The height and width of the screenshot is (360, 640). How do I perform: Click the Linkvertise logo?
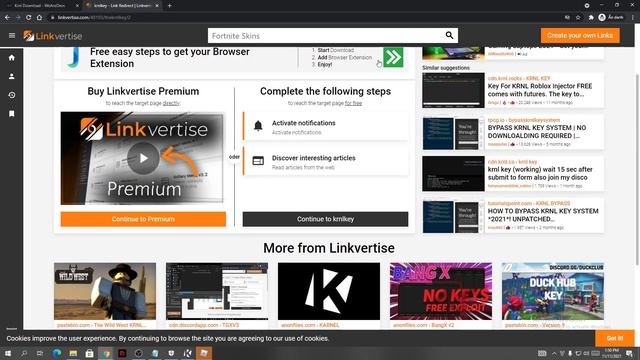pyautogui.click(x=53, y=36)
